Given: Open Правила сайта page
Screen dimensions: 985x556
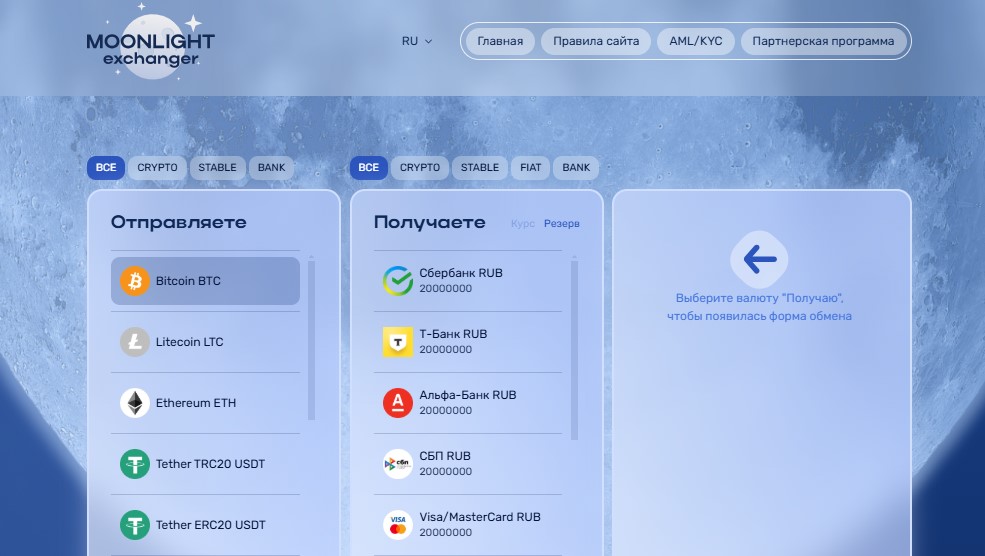Looking at the screenshot, I should click(596, 41).
